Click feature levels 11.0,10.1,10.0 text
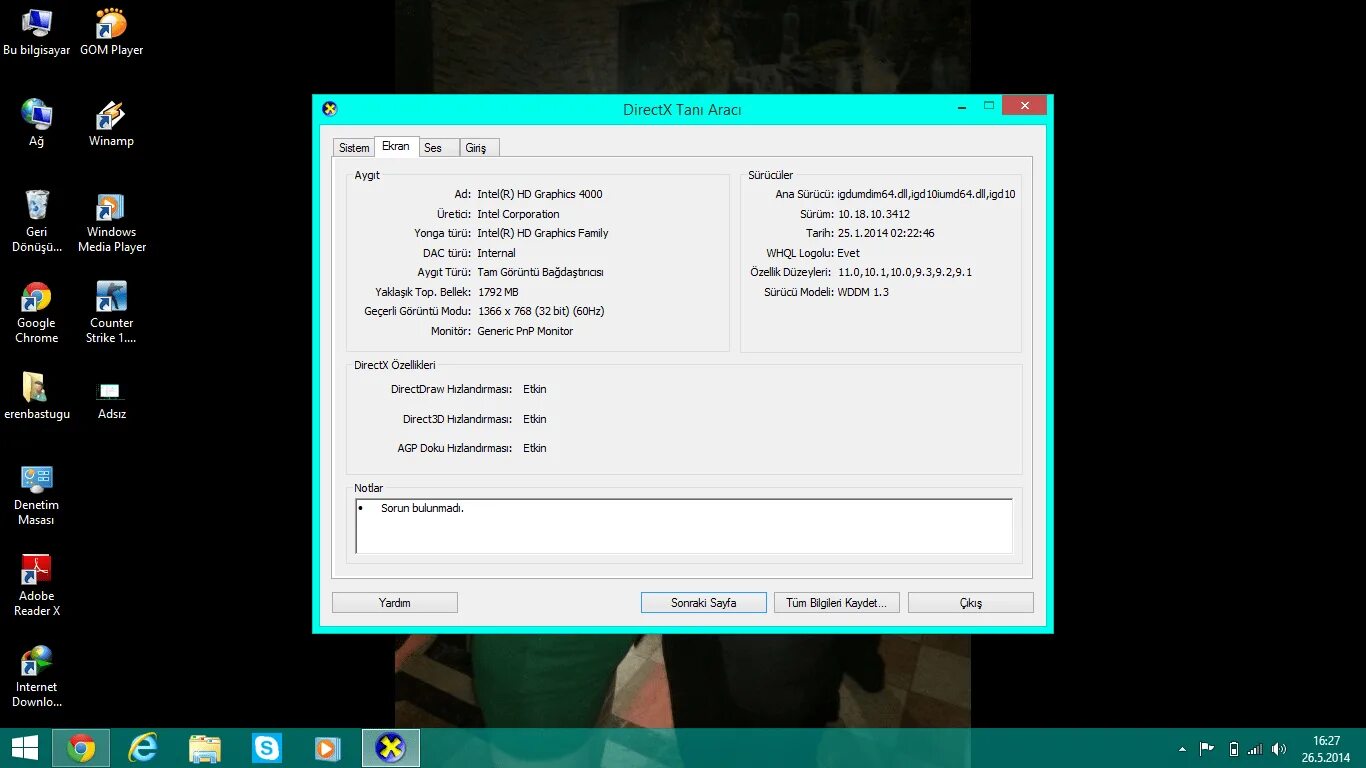The image size is (1366, 768). click(905, 272)
